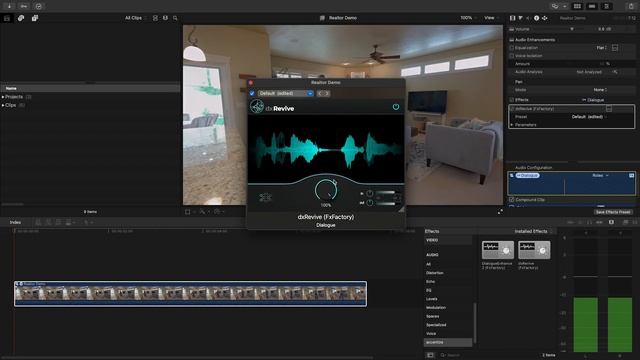This screenshot has width=640, height=360.
Task: Open the Equalization editor icon
Action: pos(615,48)
